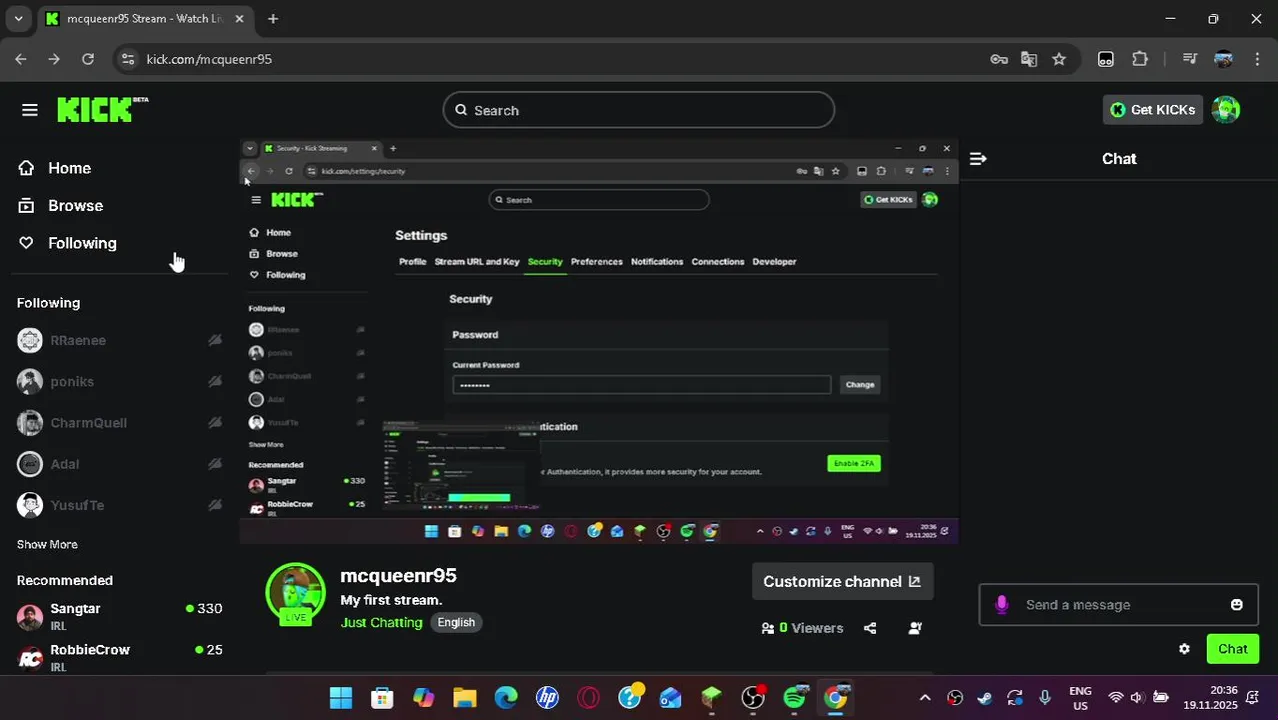The image size is (1278, 720).
Task: Open Sangtar recommended channel
Action: point(119,616)
